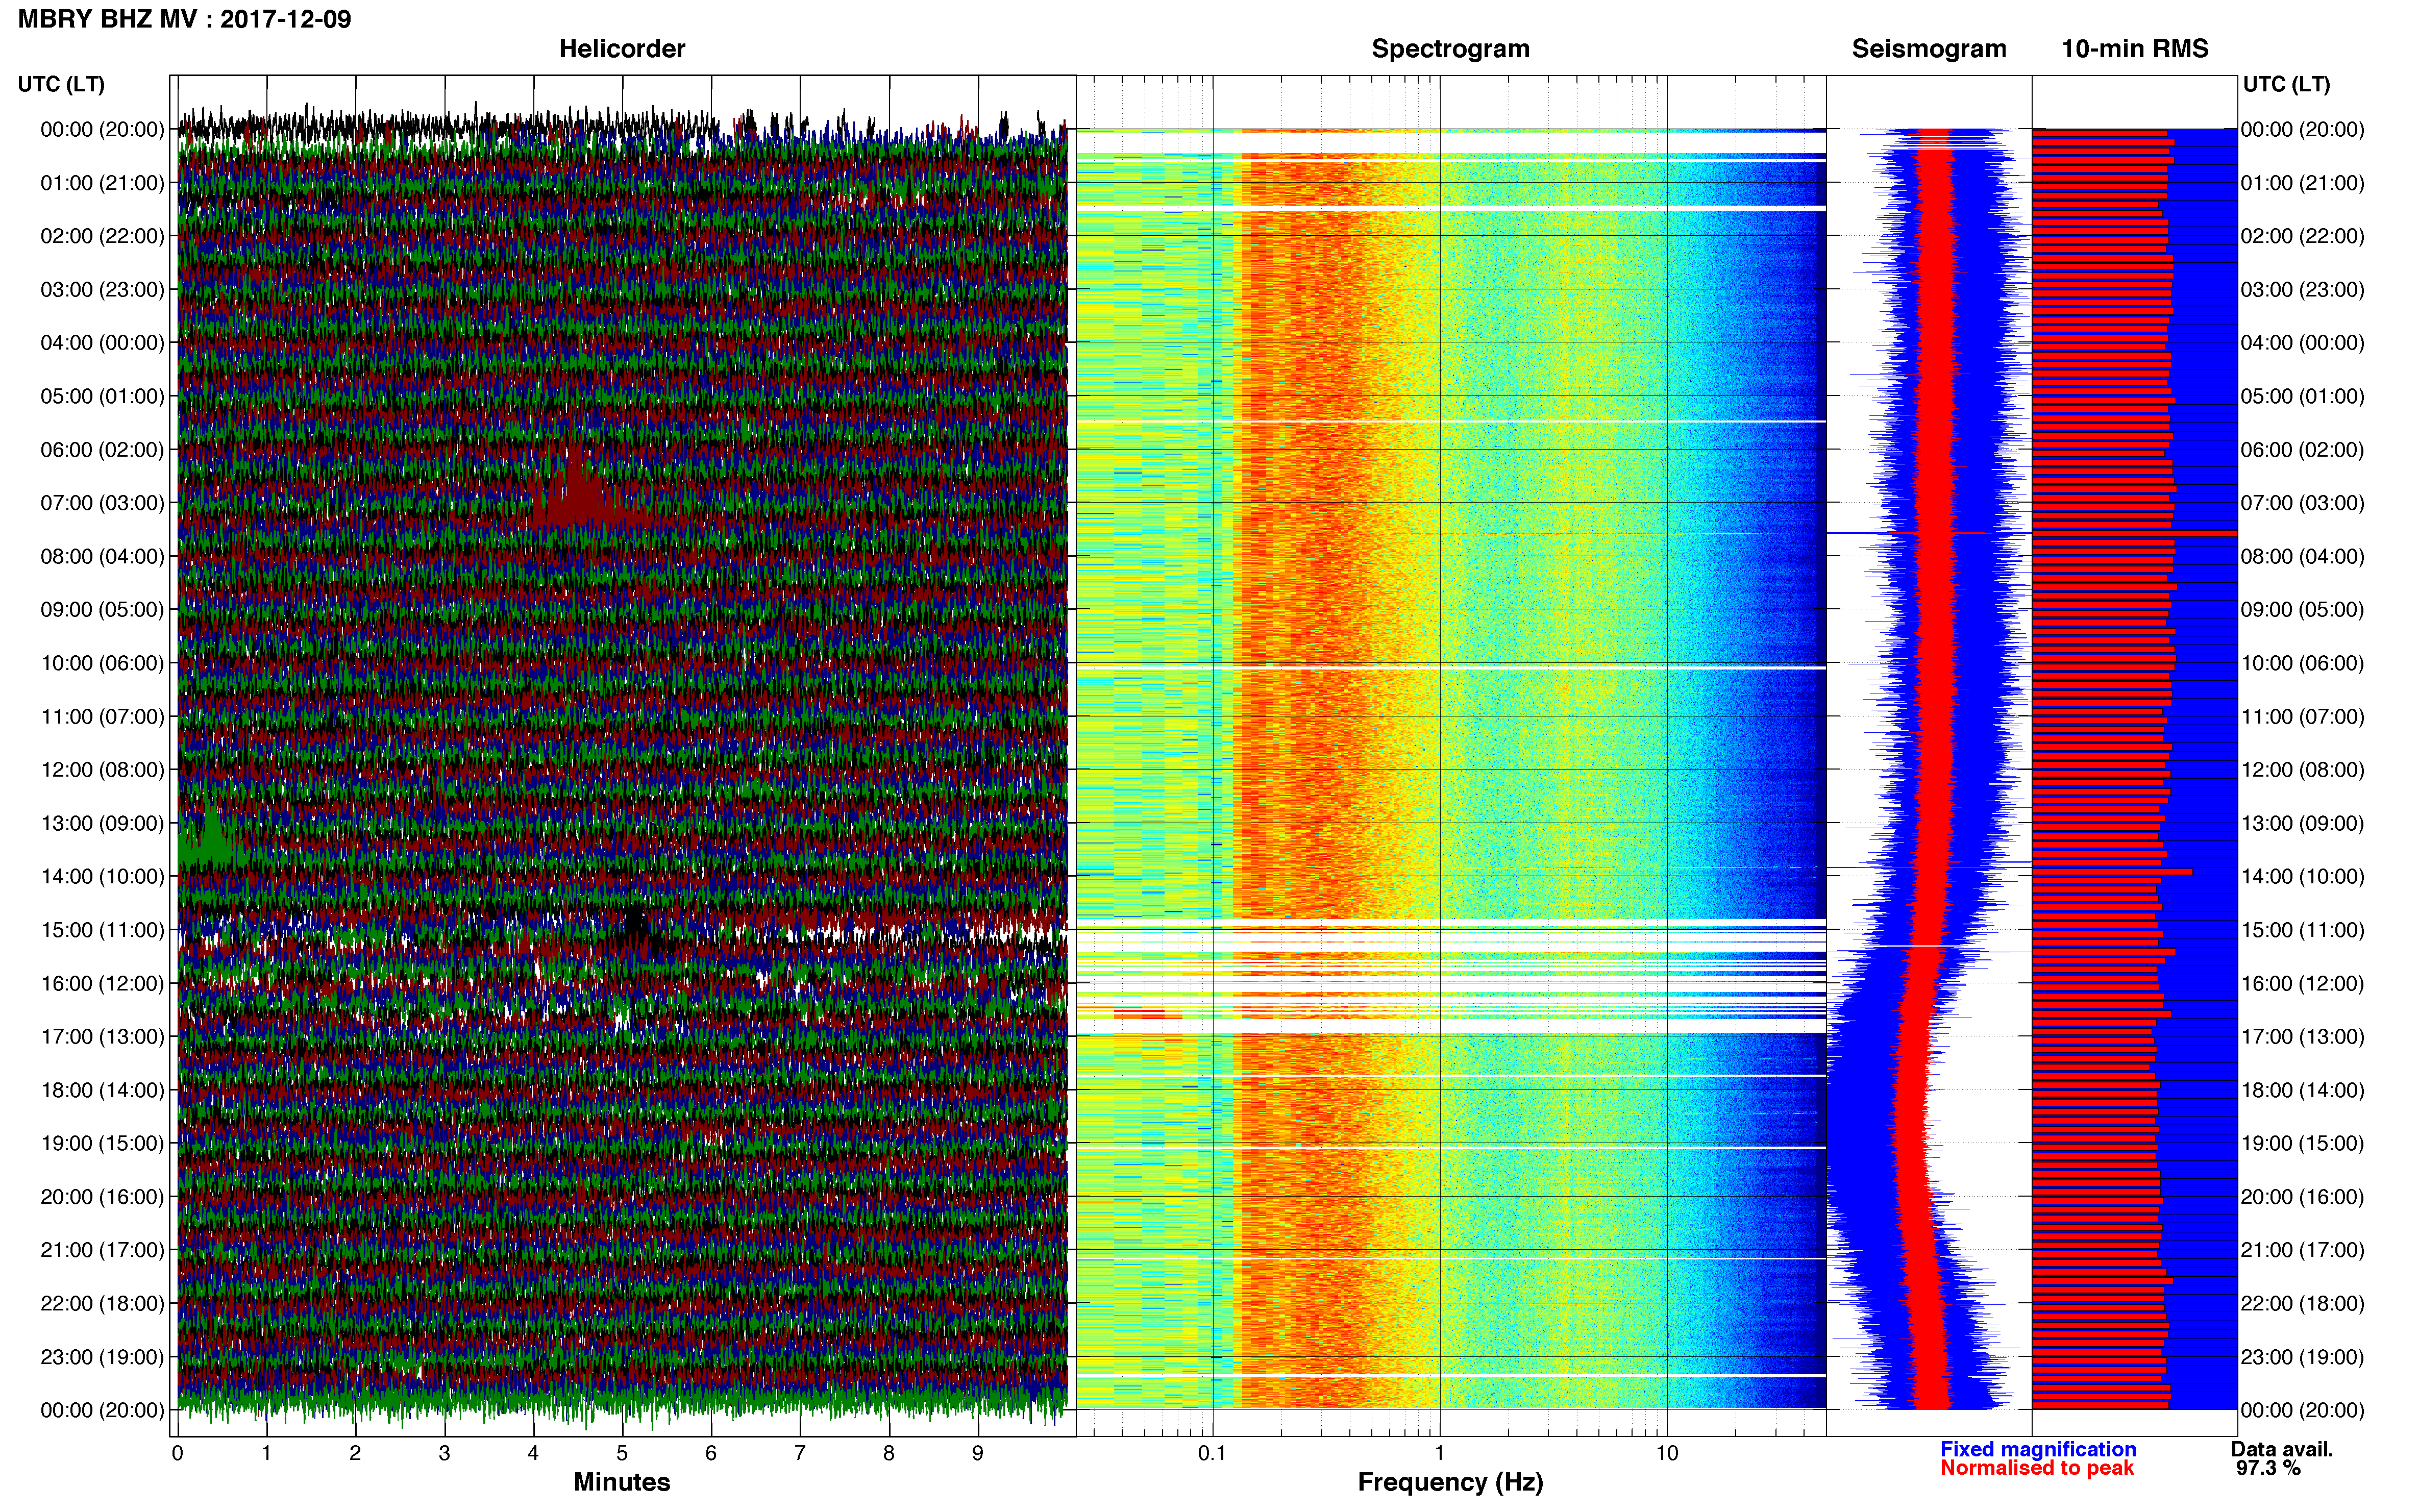Click the extended red RMS bar just before 14:00
This screenshot has height=1512, width=2419.
tap(2112, 872)
